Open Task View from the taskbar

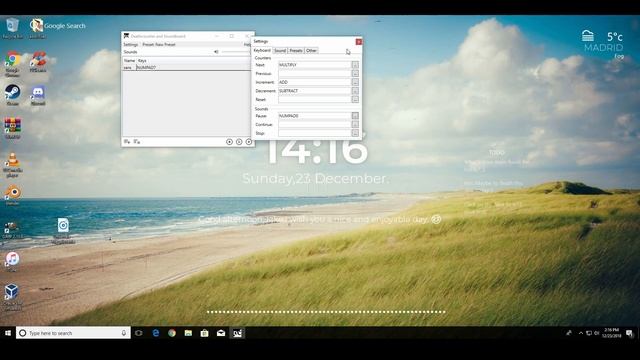tap(139, 333)
